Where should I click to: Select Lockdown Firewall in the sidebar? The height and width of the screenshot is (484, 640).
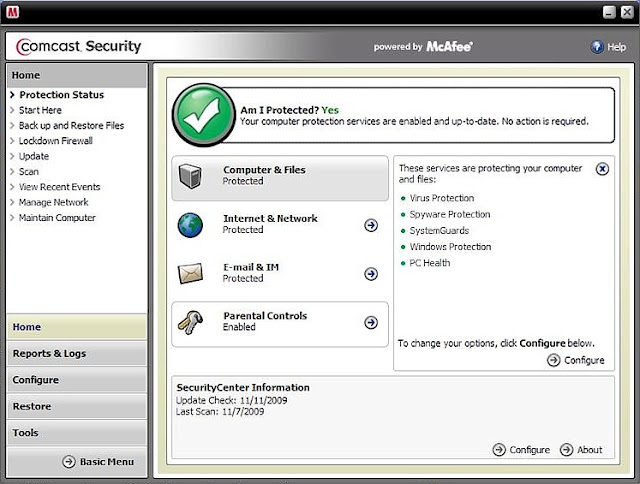(x=56, y=141)
